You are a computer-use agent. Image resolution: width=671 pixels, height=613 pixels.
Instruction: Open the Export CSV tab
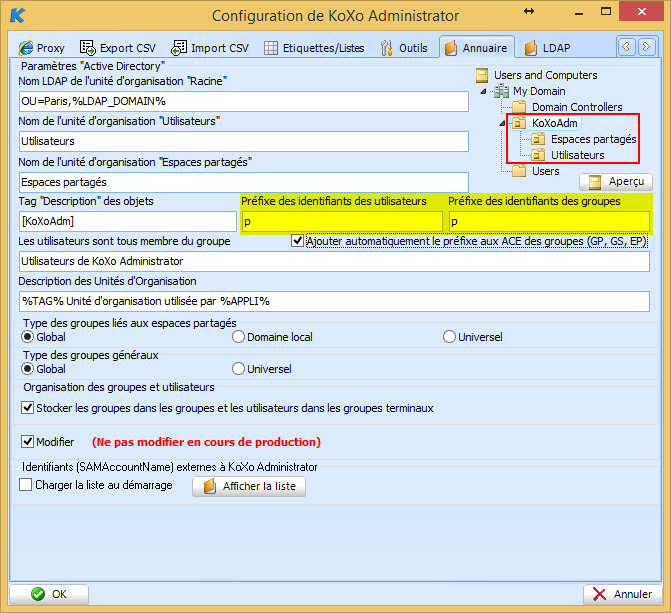pos(118,48)
